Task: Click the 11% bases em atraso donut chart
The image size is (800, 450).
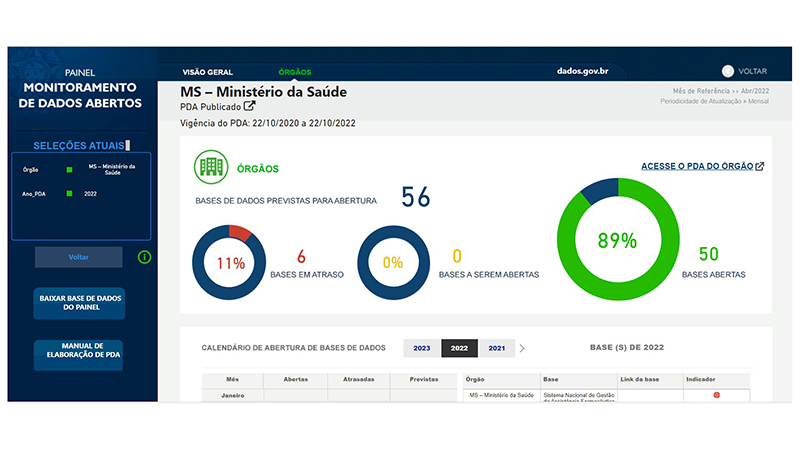Action: click(x=229, y=263)
